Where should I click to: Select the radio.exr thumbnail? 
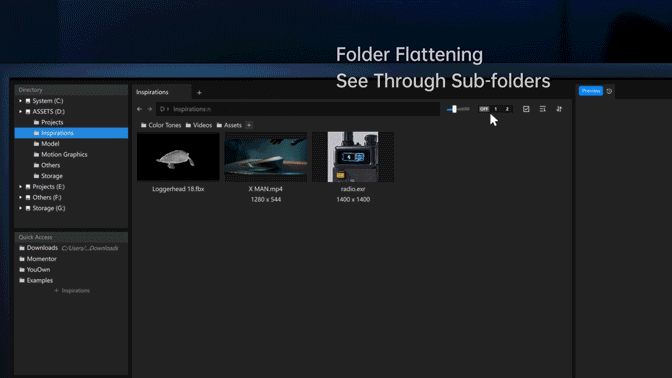(x=353, y=157)
